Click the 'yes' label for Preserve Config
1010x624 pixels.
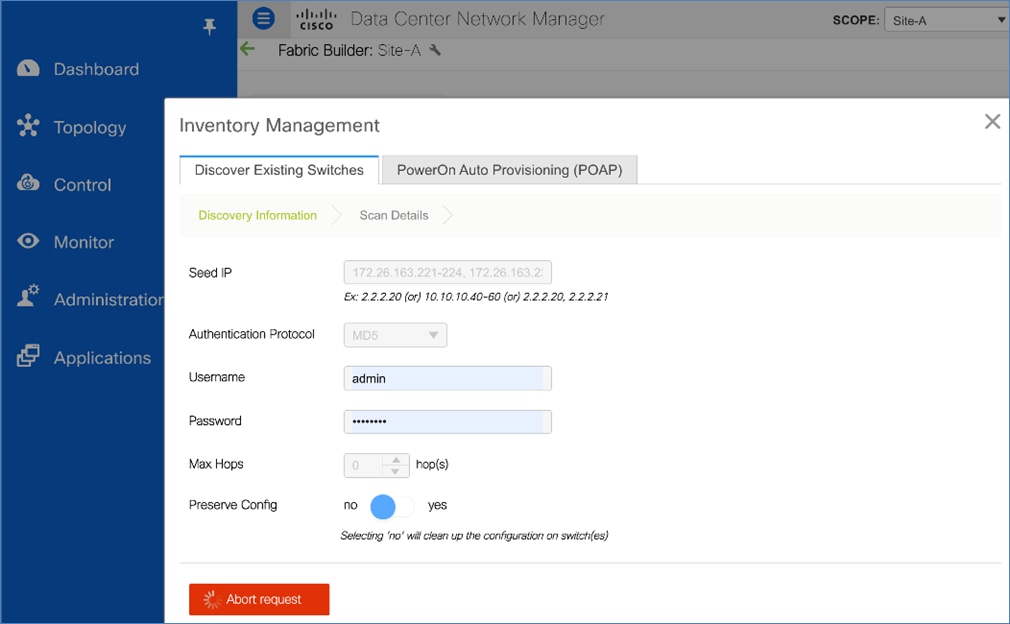437,506
